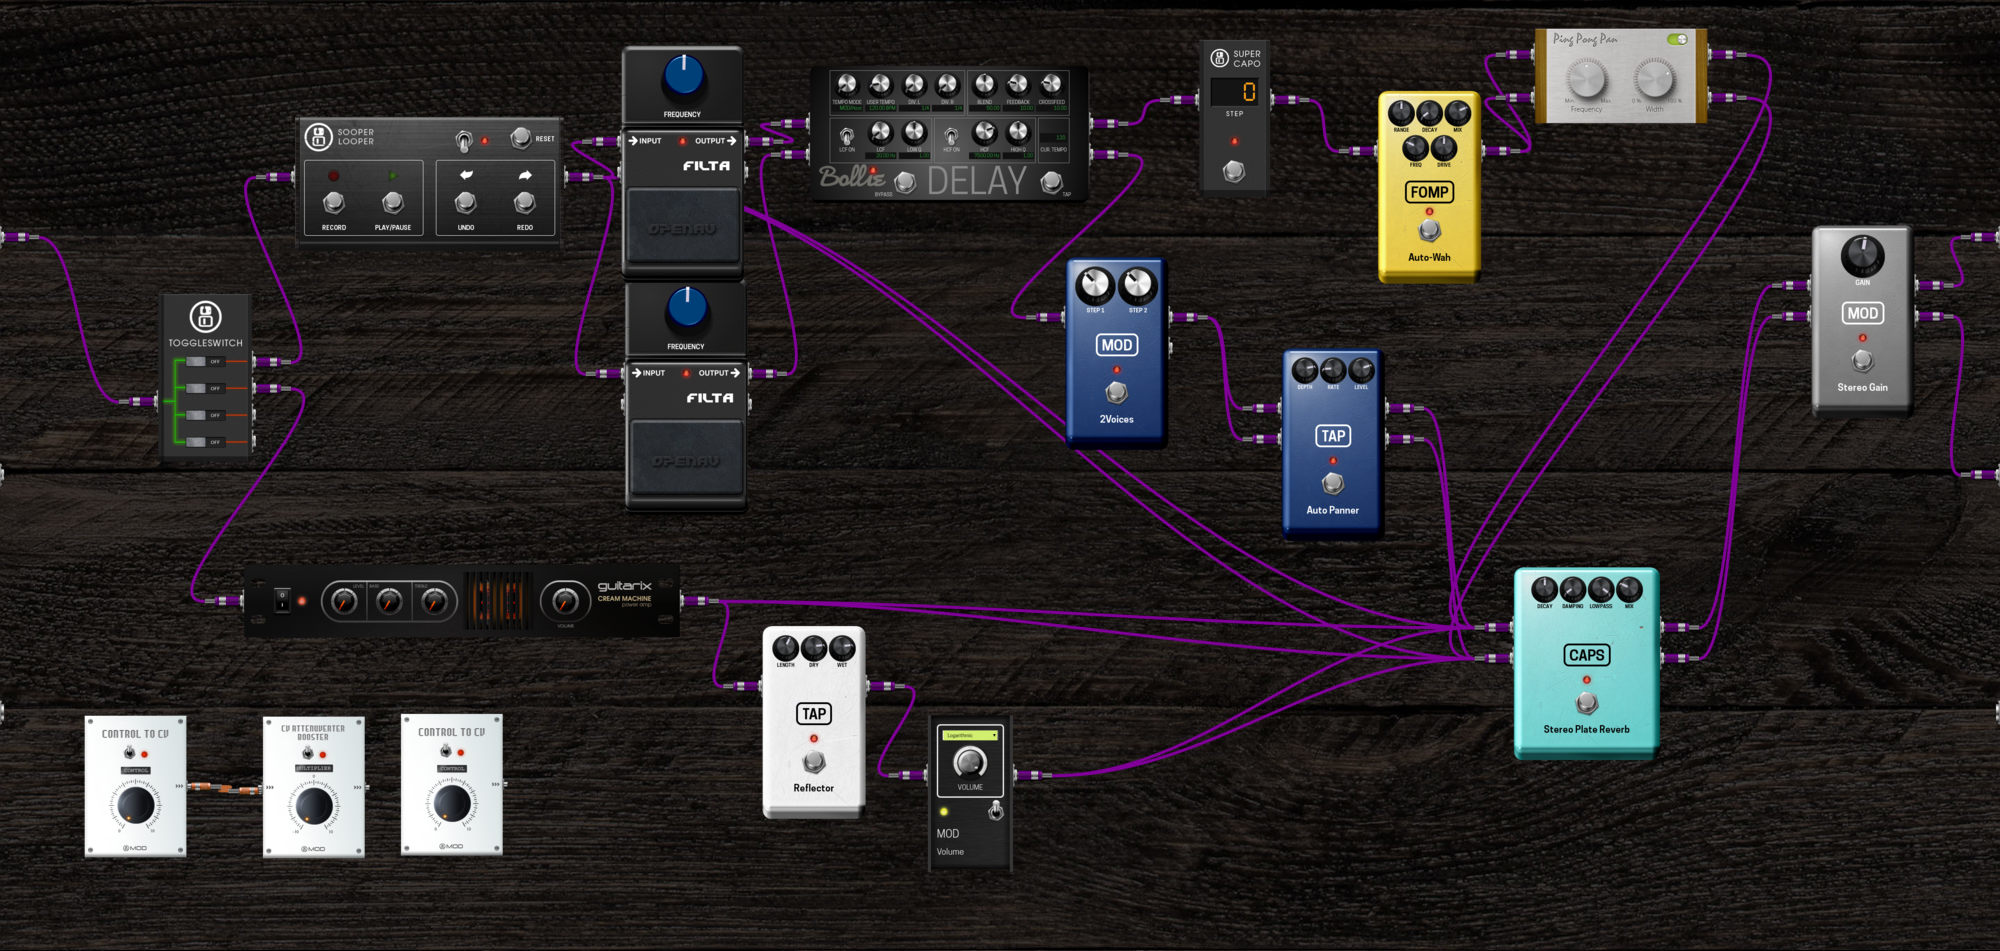
Task: Click the 2Voices Step 1 knob
Action: point(1095,286)
